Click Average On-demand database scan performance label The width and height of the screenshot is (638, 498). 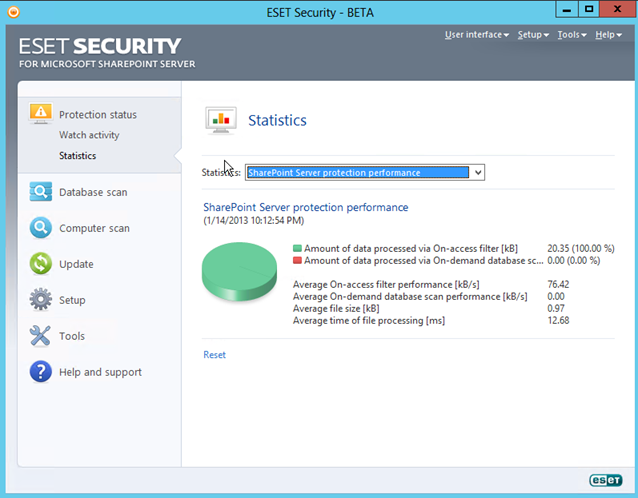[410, 296]
